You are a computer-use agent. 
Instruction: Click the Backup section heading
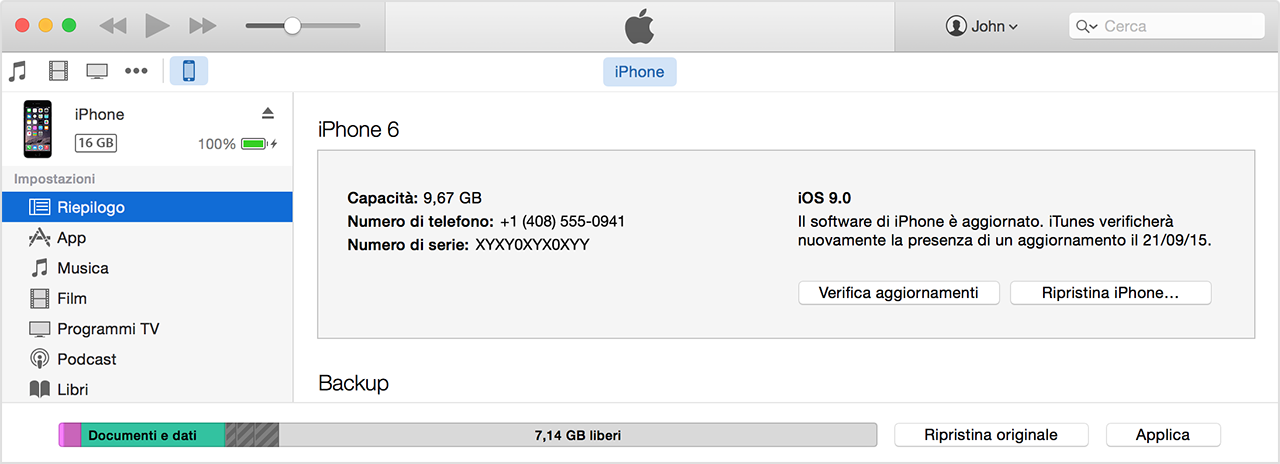point(353,383)
